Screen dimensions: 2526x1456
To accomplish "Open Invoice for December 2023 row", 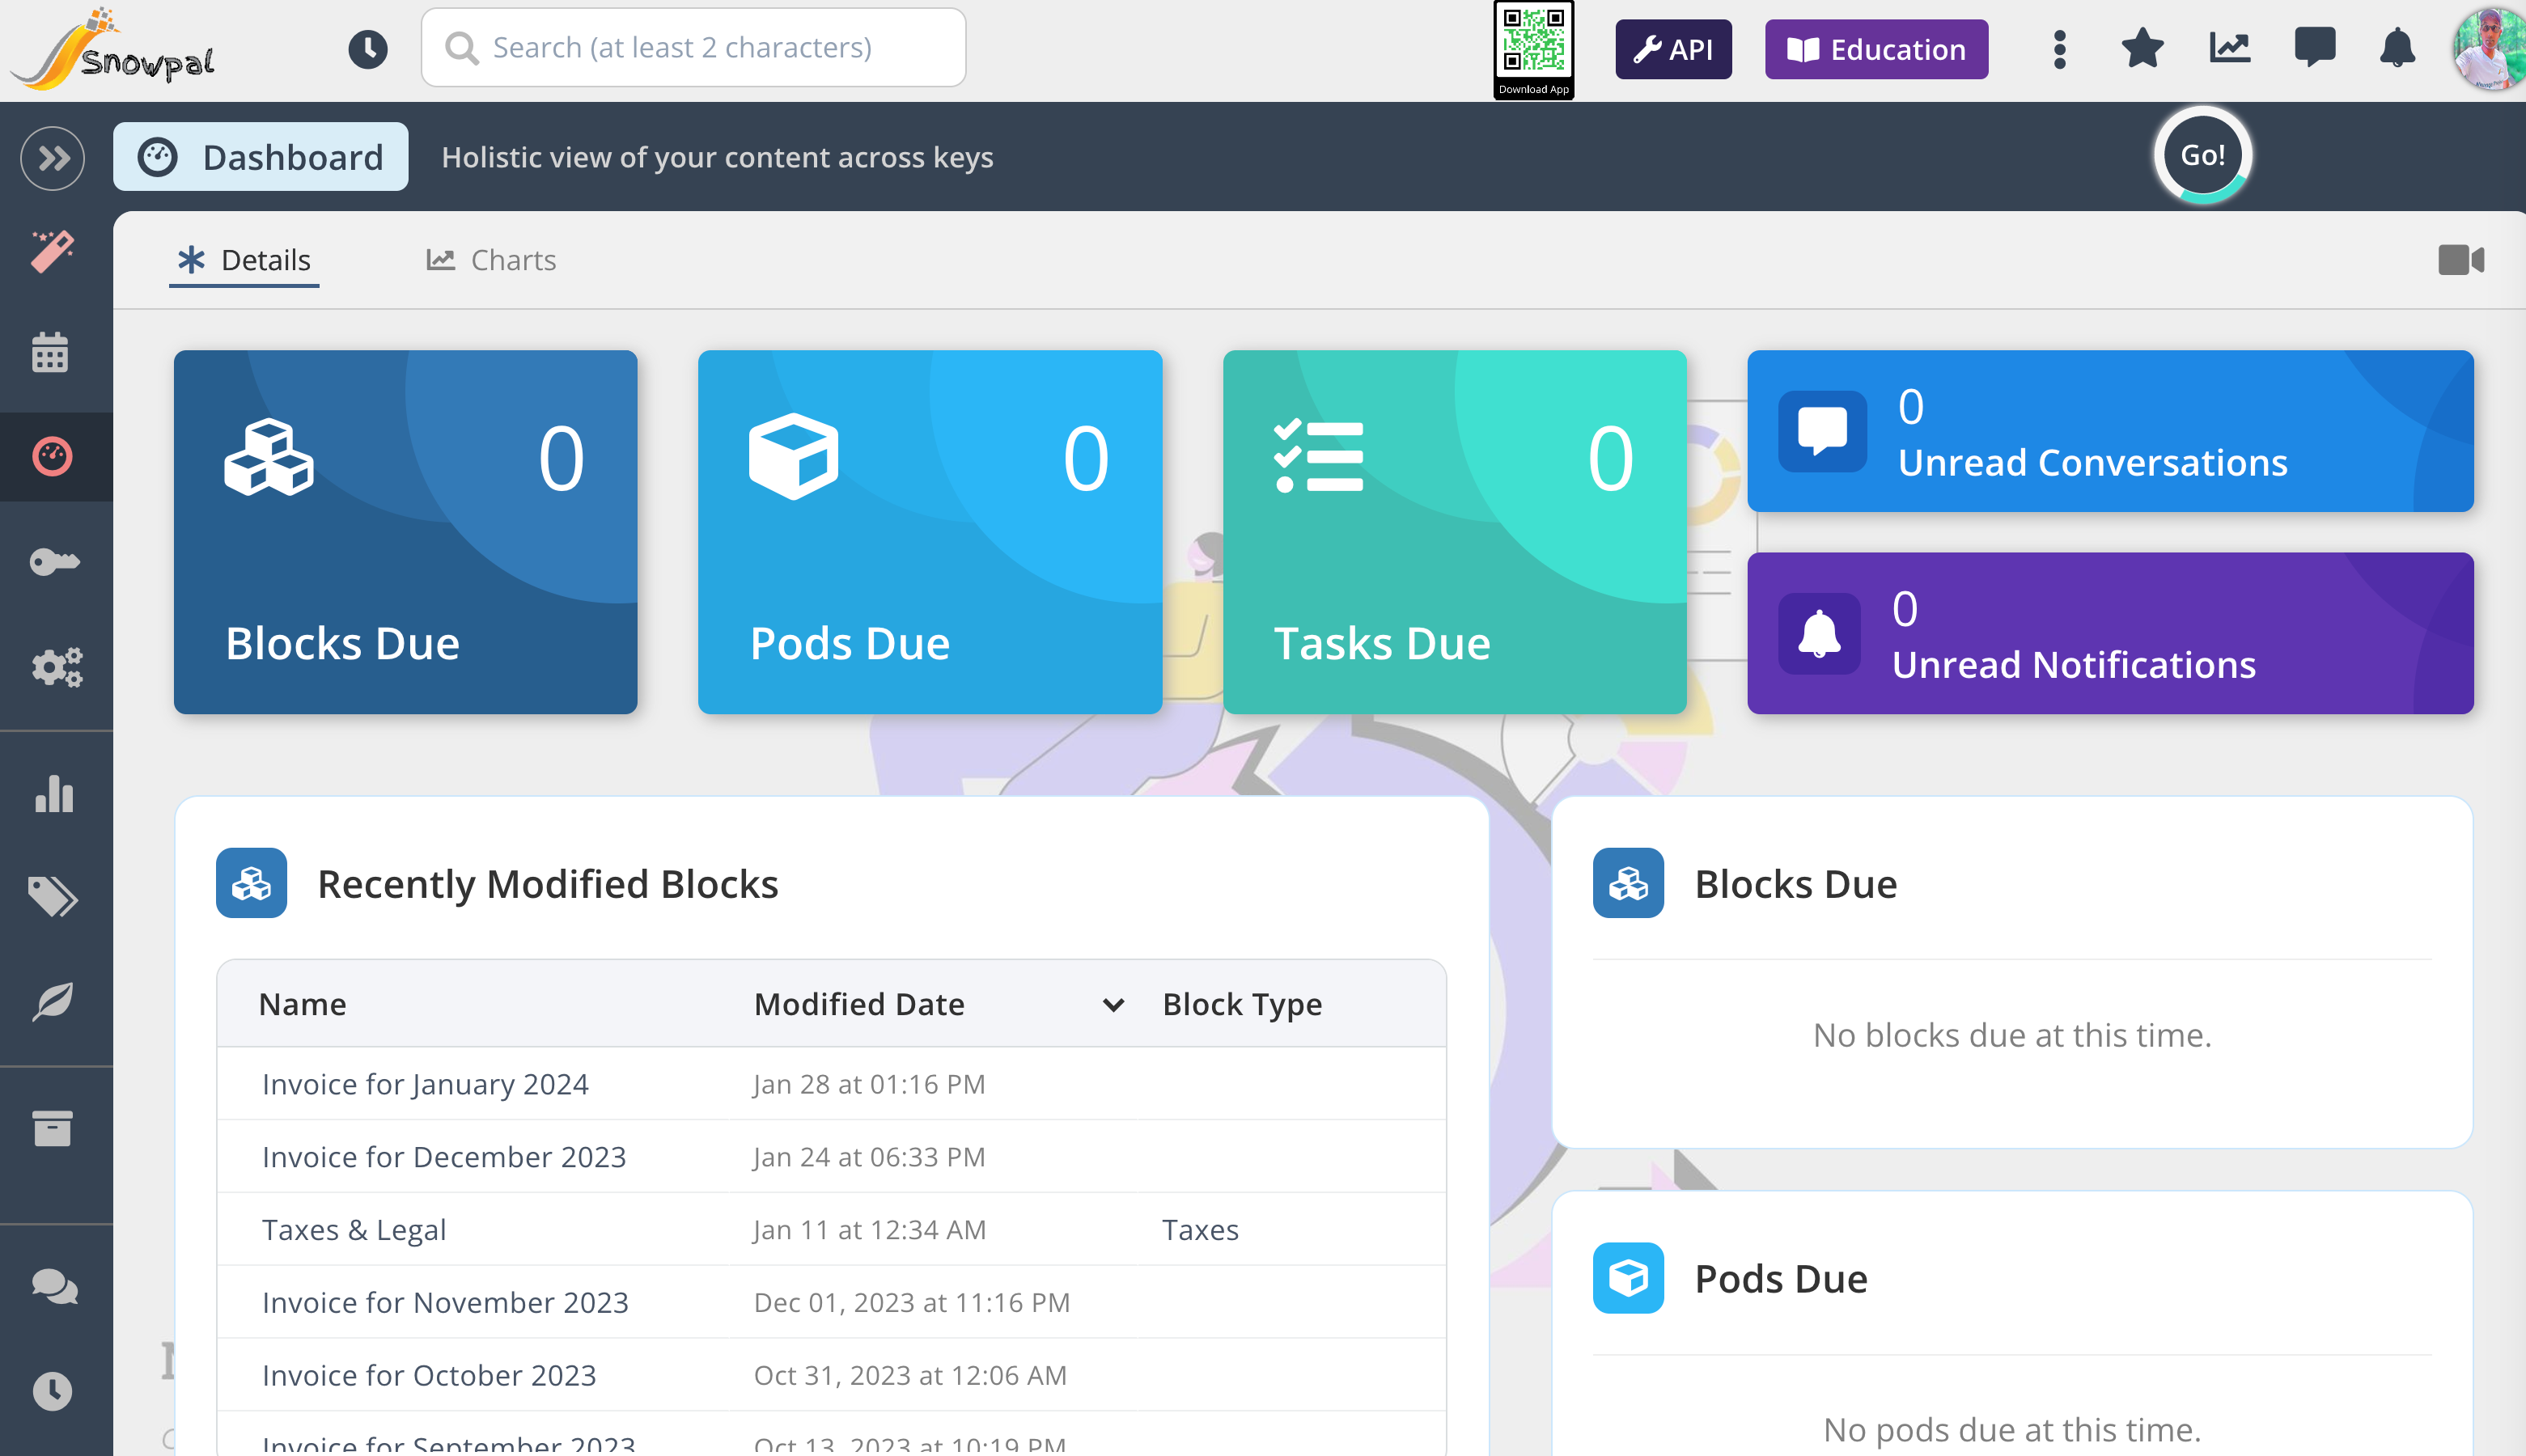I will 831,1157.
